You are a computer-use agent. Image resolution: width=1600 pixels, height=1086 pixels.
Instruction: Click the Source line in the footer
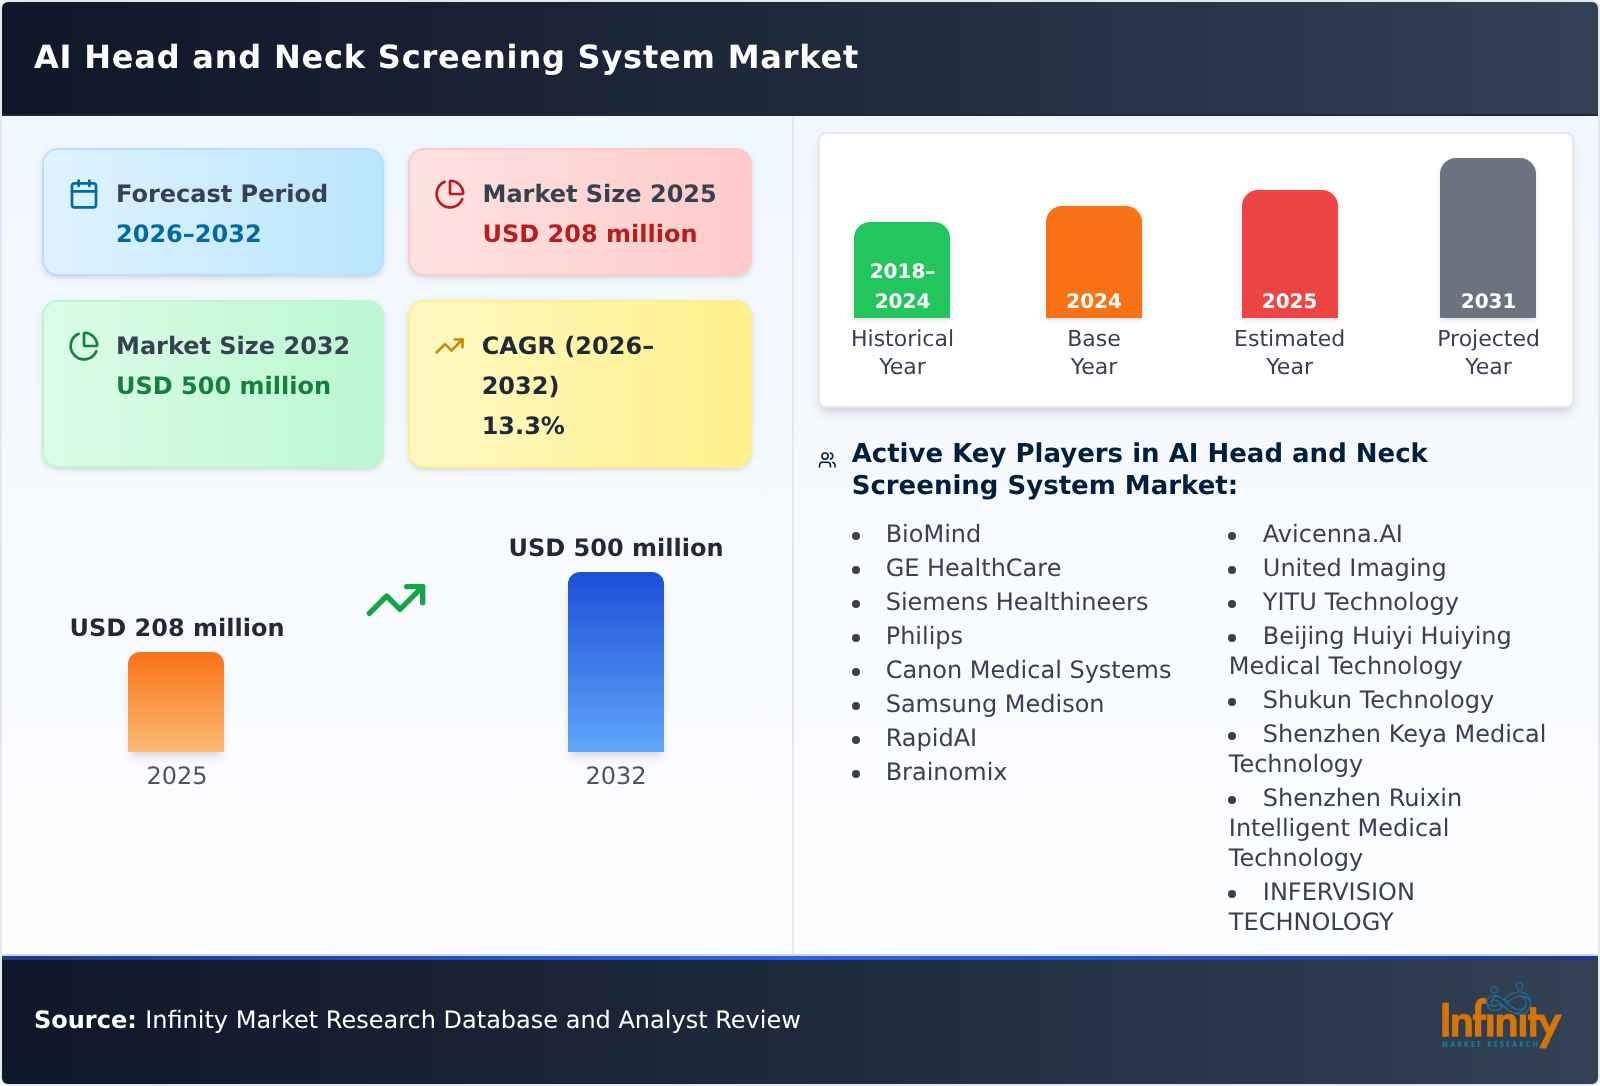[417, 1020]
